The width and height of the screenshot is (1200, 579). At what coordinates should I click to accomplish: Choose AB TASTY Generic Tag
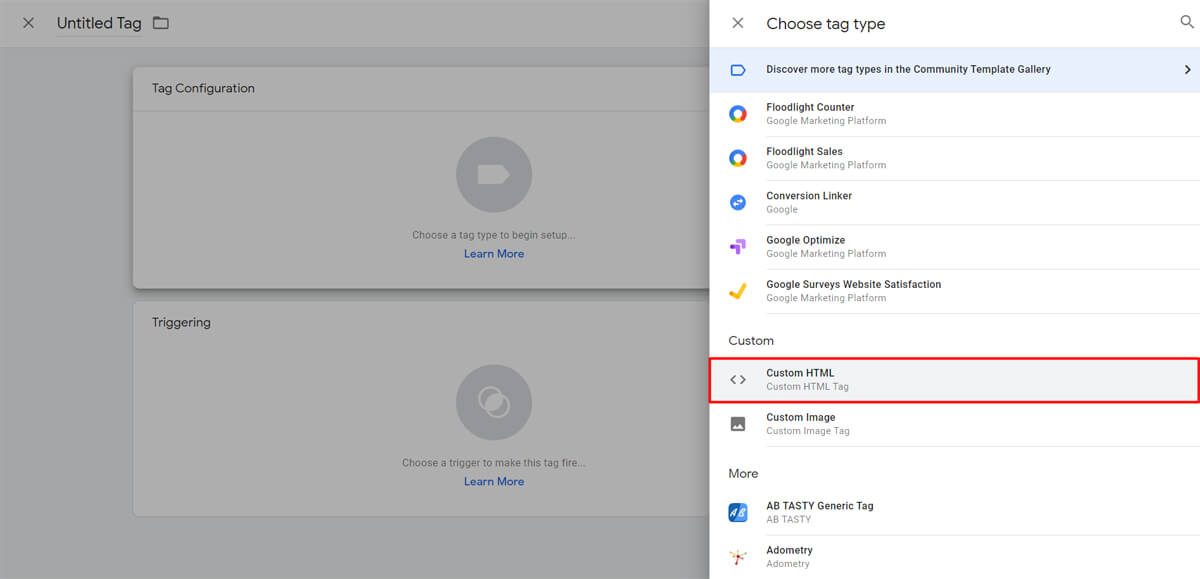[955, 512]
